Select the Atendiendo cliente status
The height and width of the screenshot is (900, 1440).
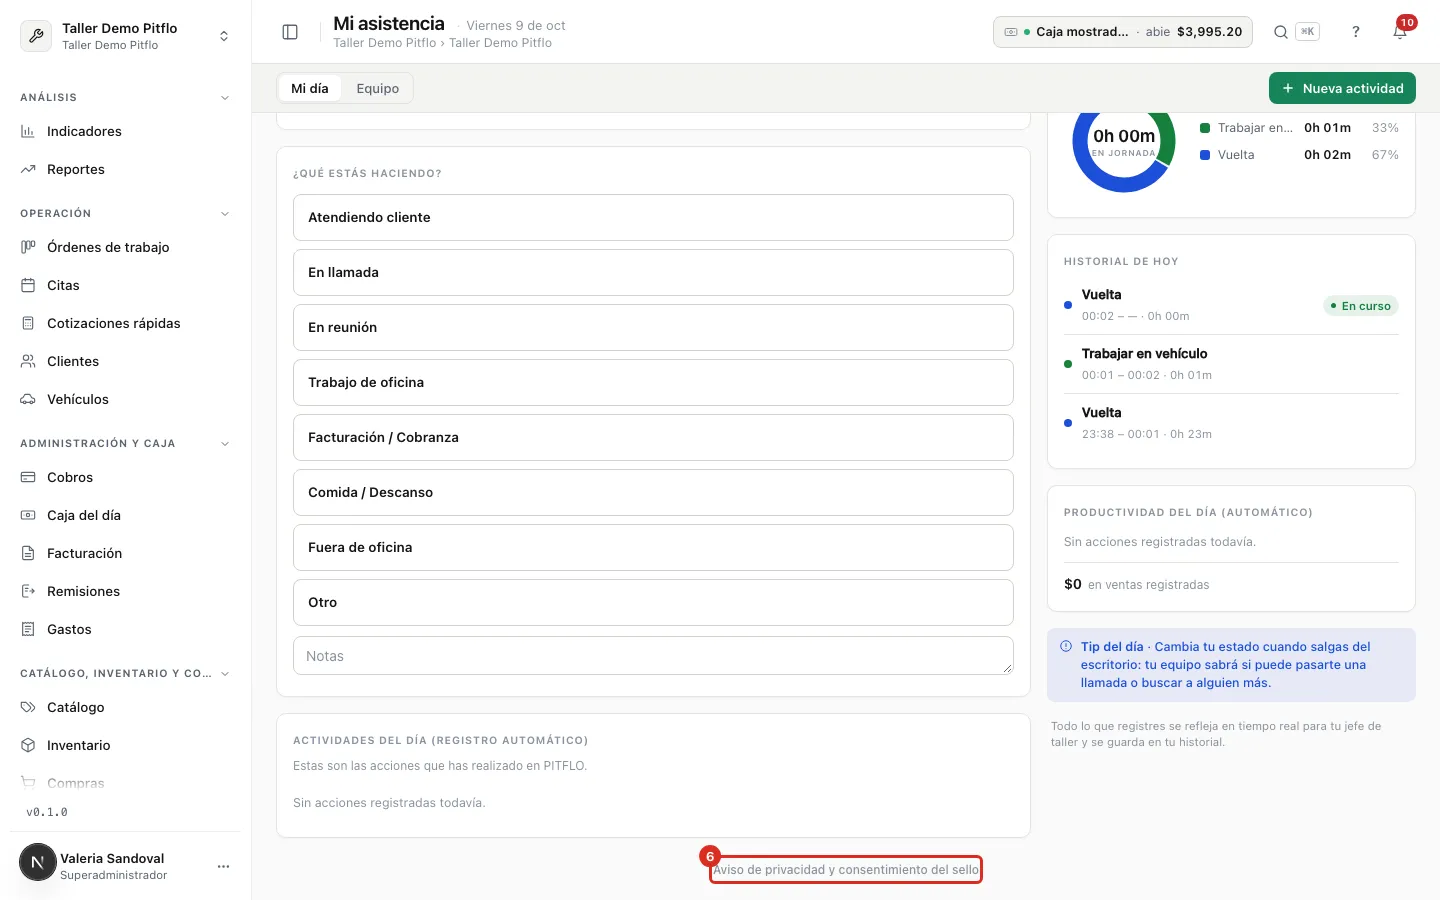(653, 217)
